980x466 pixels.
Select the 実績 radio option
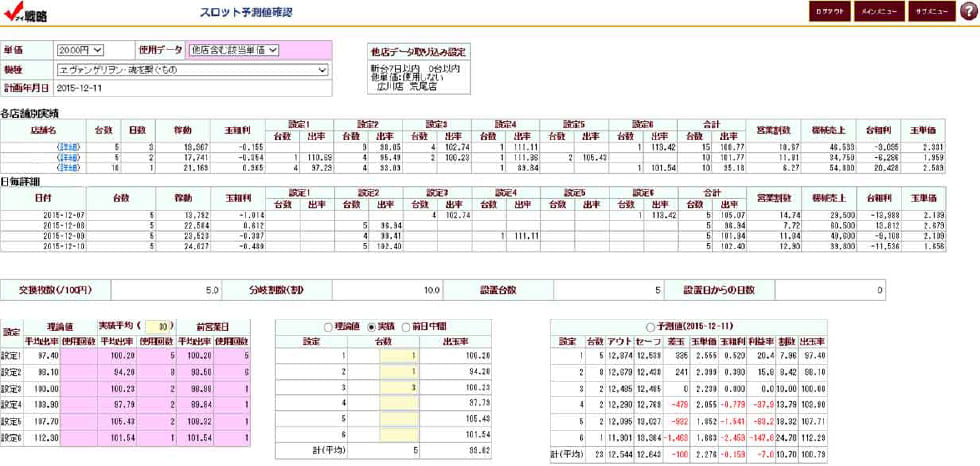click(373, 326)
